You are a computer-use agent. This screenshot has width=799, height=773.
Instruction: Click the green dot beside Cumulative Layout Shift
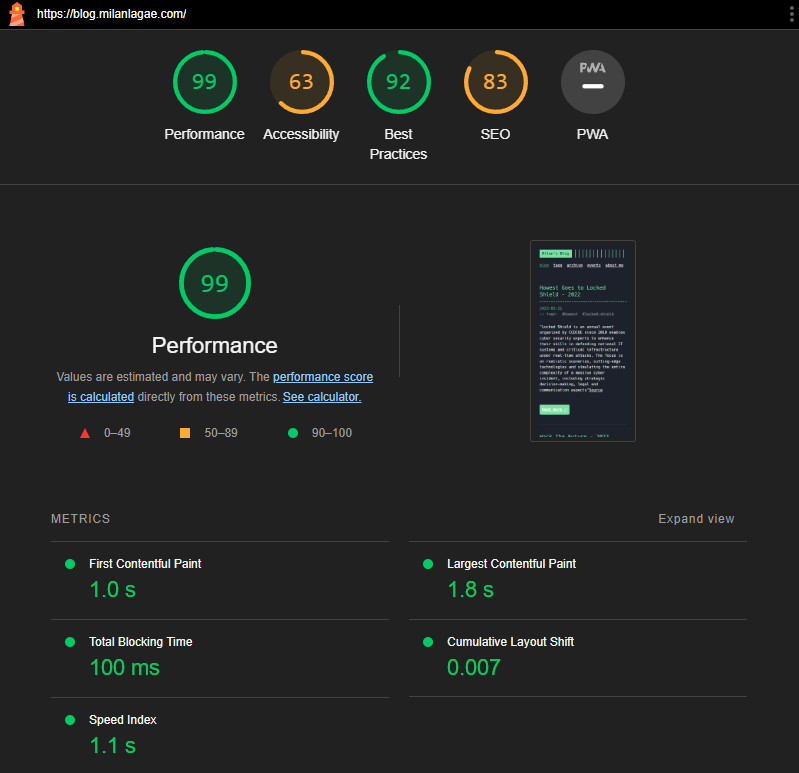(428, 642)
